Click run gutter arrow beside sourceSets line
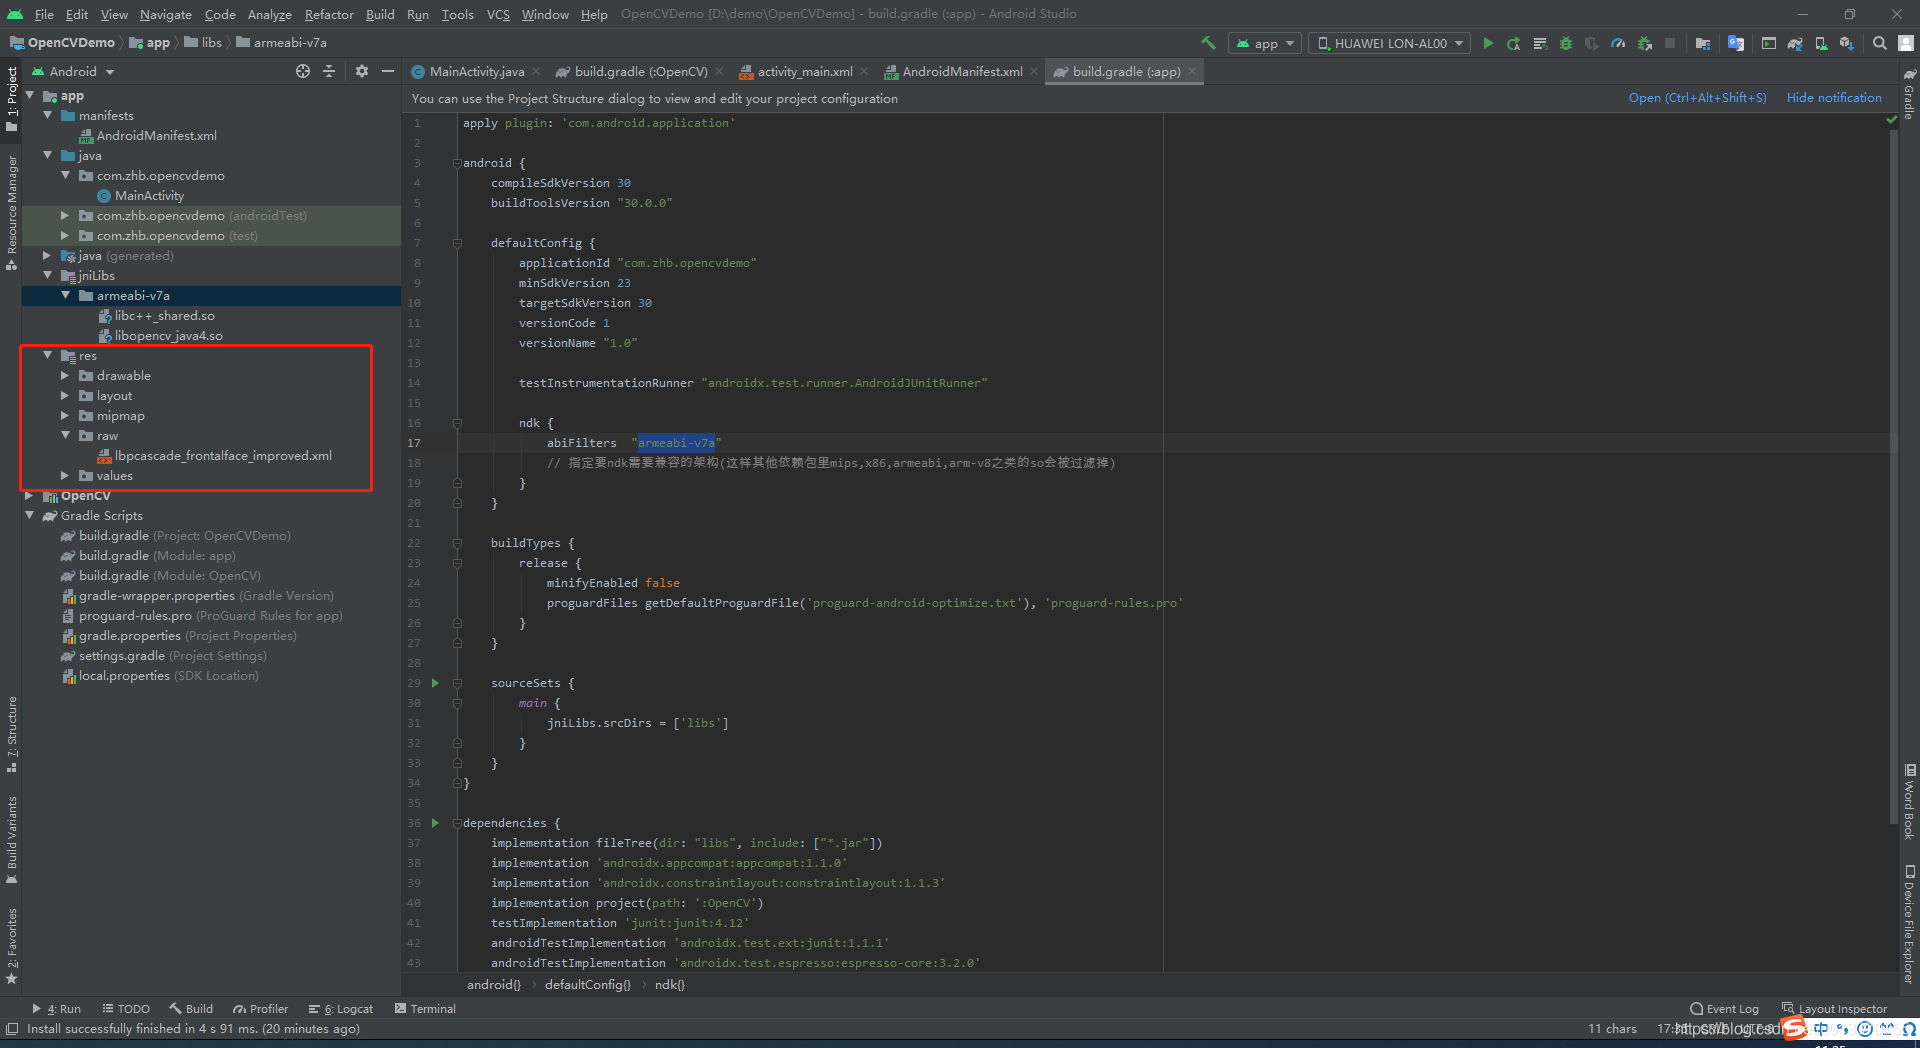Image resolution: width=1920 pixels, height=1048 pixels. pyautogui.click(x=435, y=683)
